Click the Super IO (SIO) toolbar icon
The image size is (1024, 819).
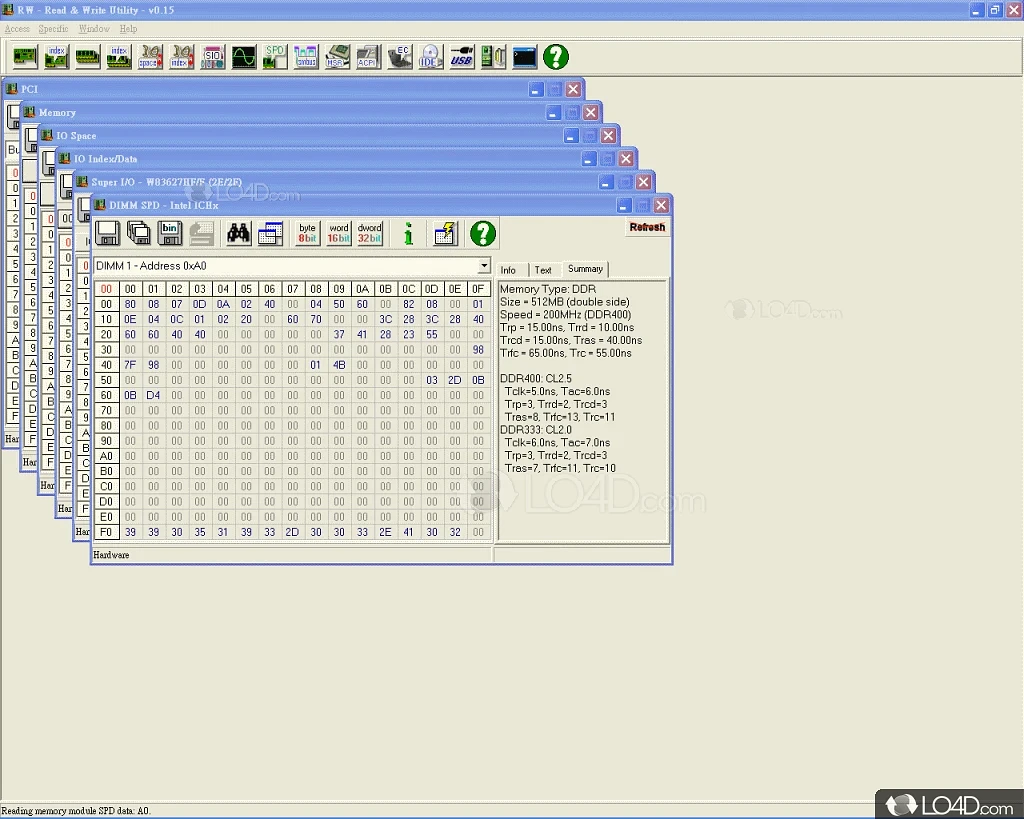point(212,57)
